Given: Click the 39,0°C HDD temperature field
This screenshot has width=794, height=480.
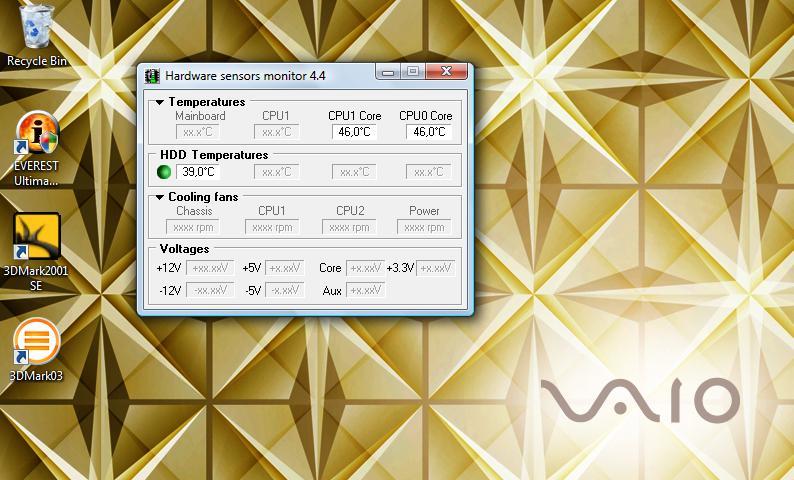Looking at the screenshot, I should 198,172.
